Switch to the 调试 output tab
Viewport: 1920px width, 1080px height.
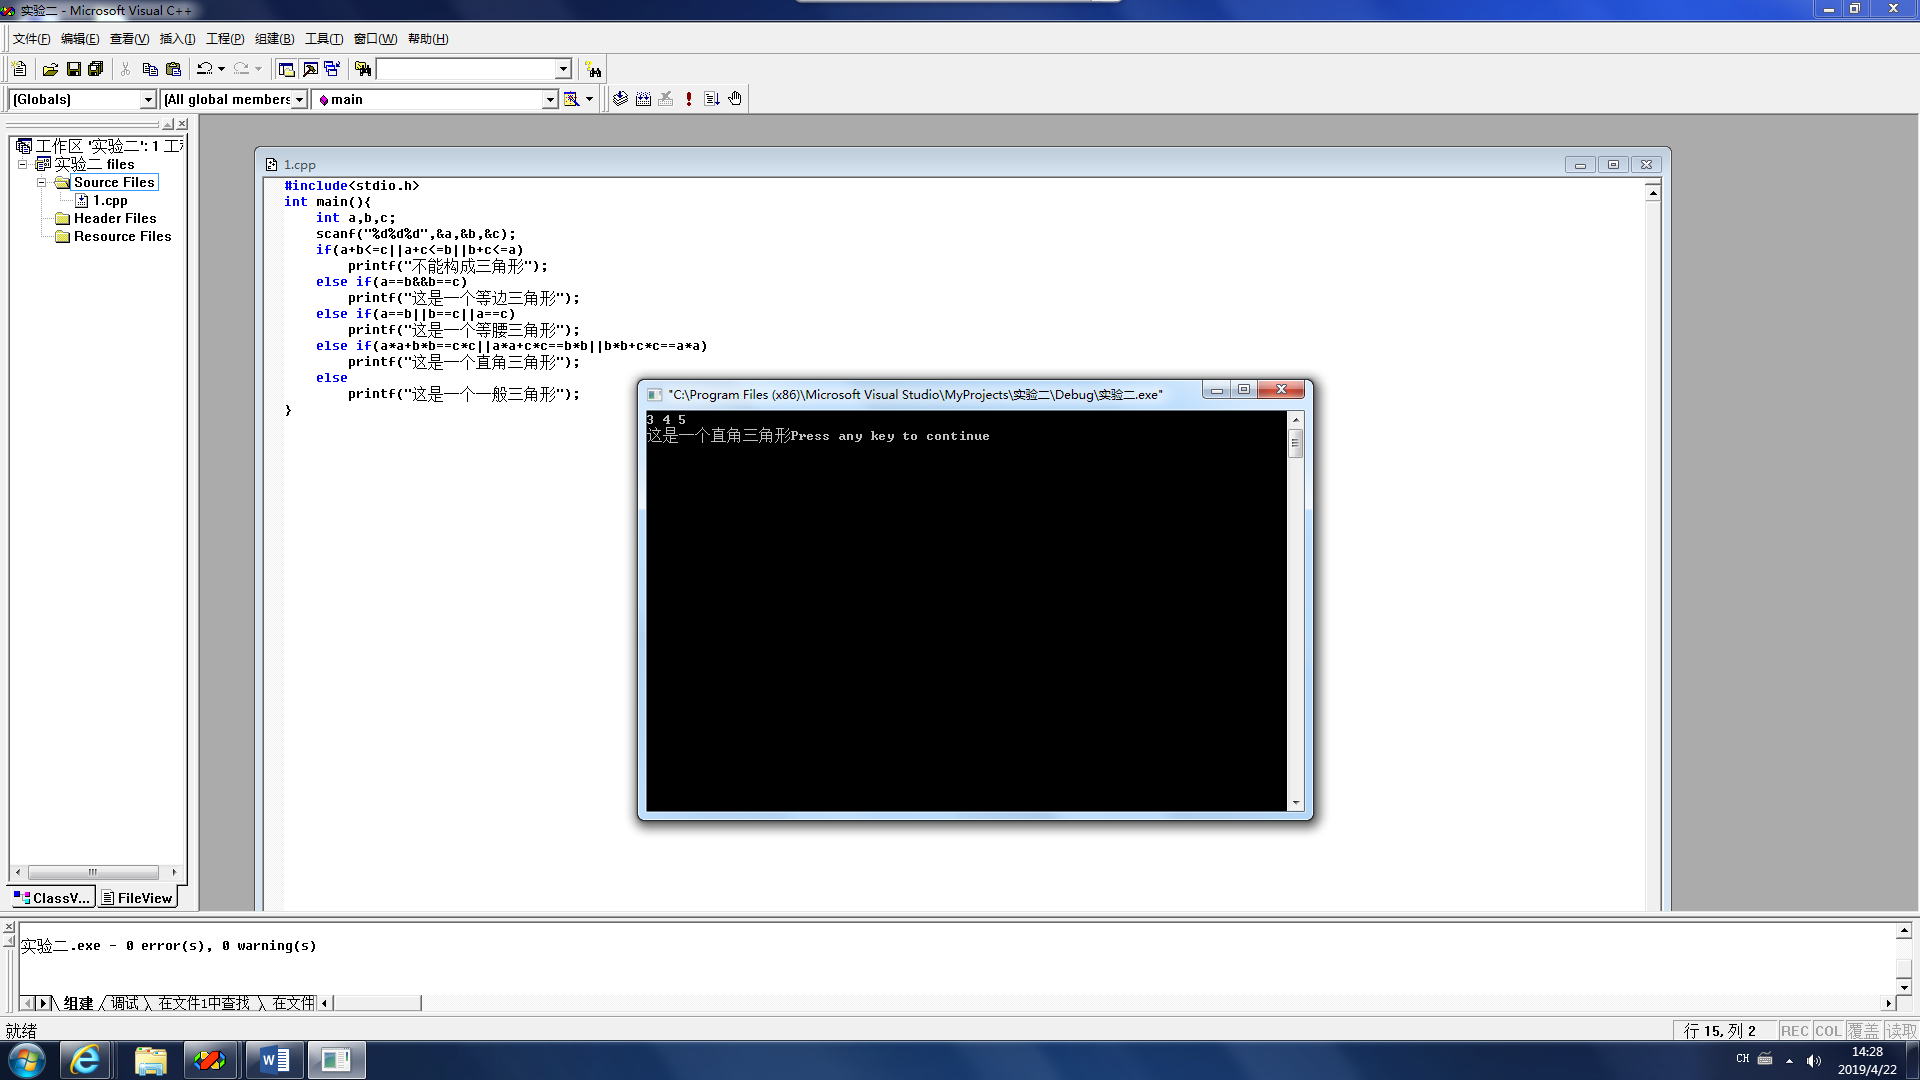[x=125, y=1003]
